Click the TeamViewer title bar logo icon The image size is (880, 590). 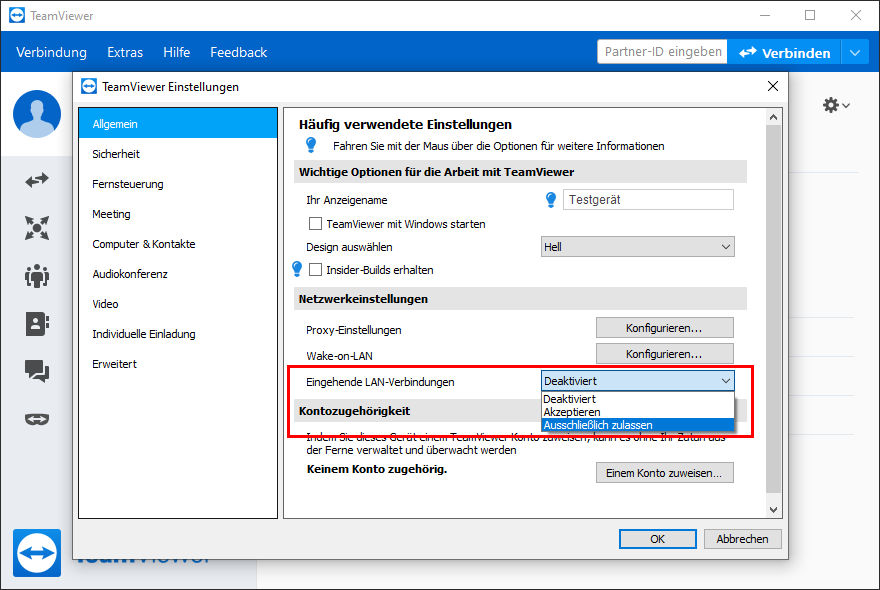click(x=17, y=15)
